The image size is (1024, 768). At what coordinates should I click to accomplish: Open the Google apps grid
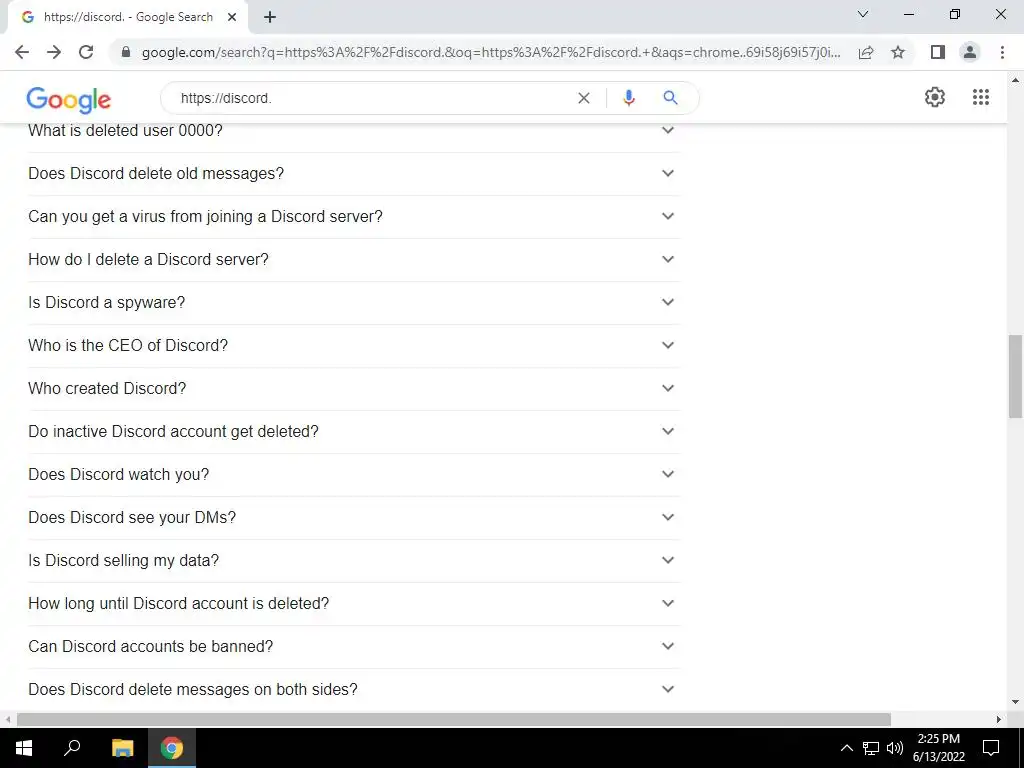[981, 97]
